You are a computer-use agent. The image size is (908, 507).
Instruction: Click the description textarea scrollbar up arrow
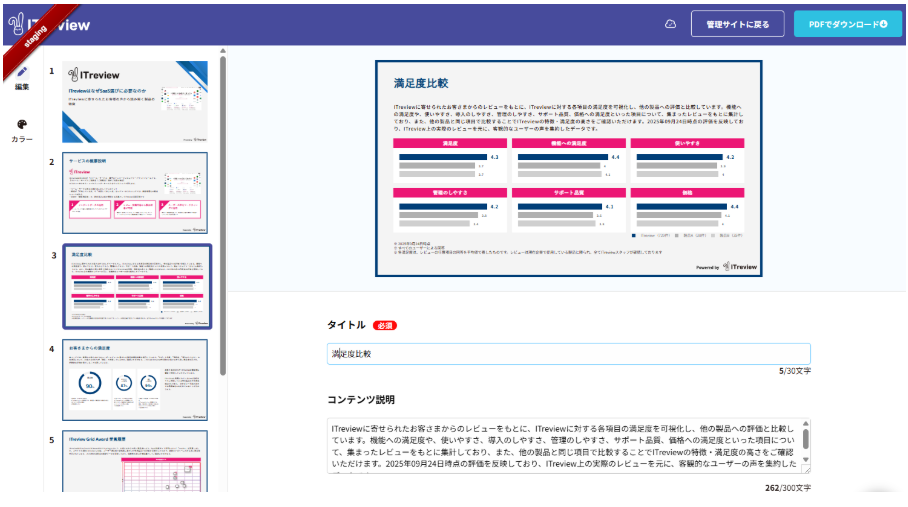(x=806, y=424)
